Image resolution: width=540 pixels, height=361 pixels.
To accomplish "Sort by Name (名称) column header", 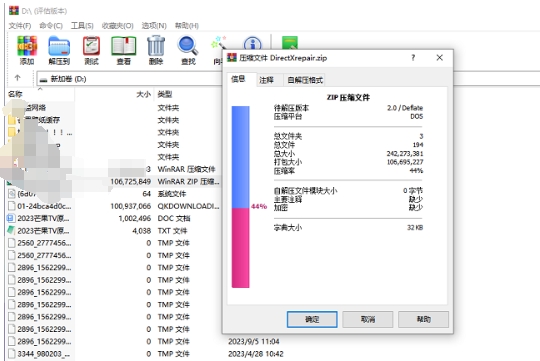I will [x=40, y=94].
